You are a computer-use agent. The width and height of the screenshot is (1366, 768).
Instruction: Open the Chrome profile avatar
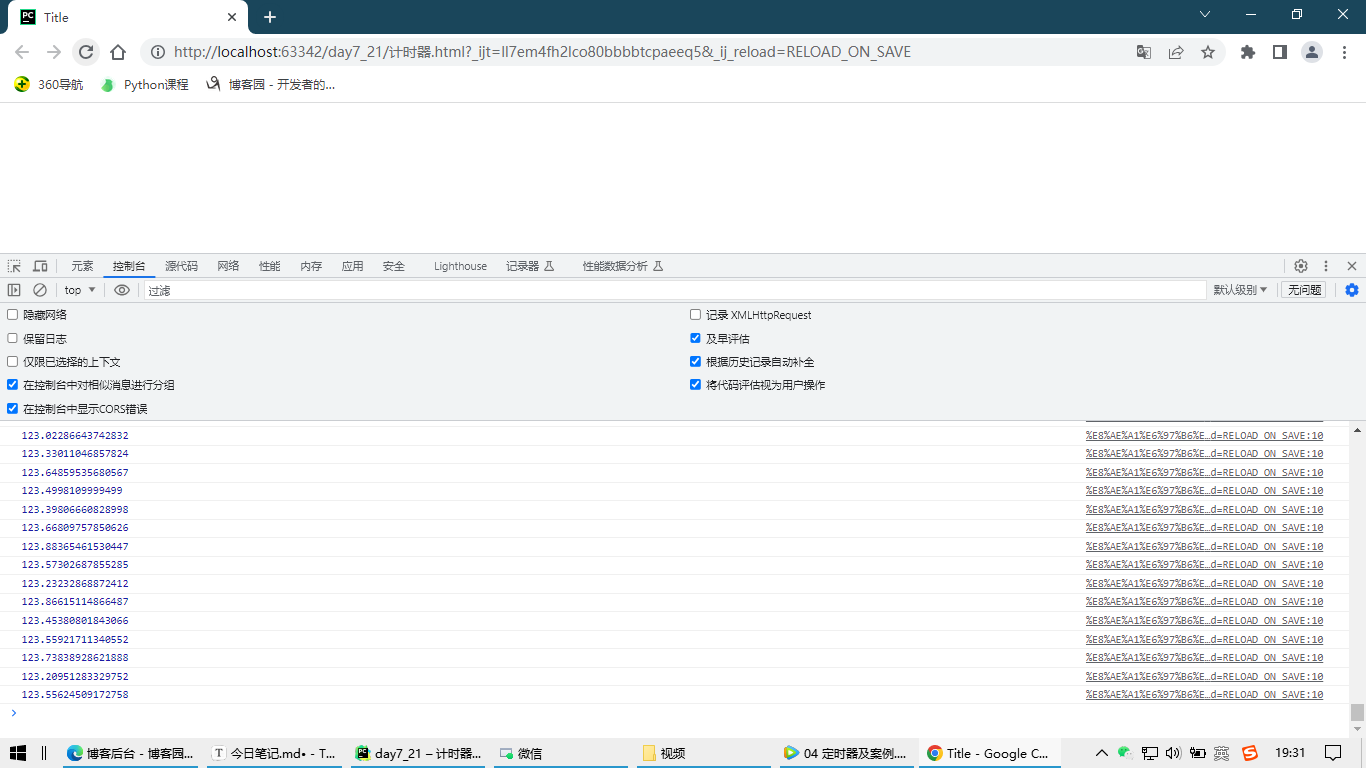[1312, 52]
